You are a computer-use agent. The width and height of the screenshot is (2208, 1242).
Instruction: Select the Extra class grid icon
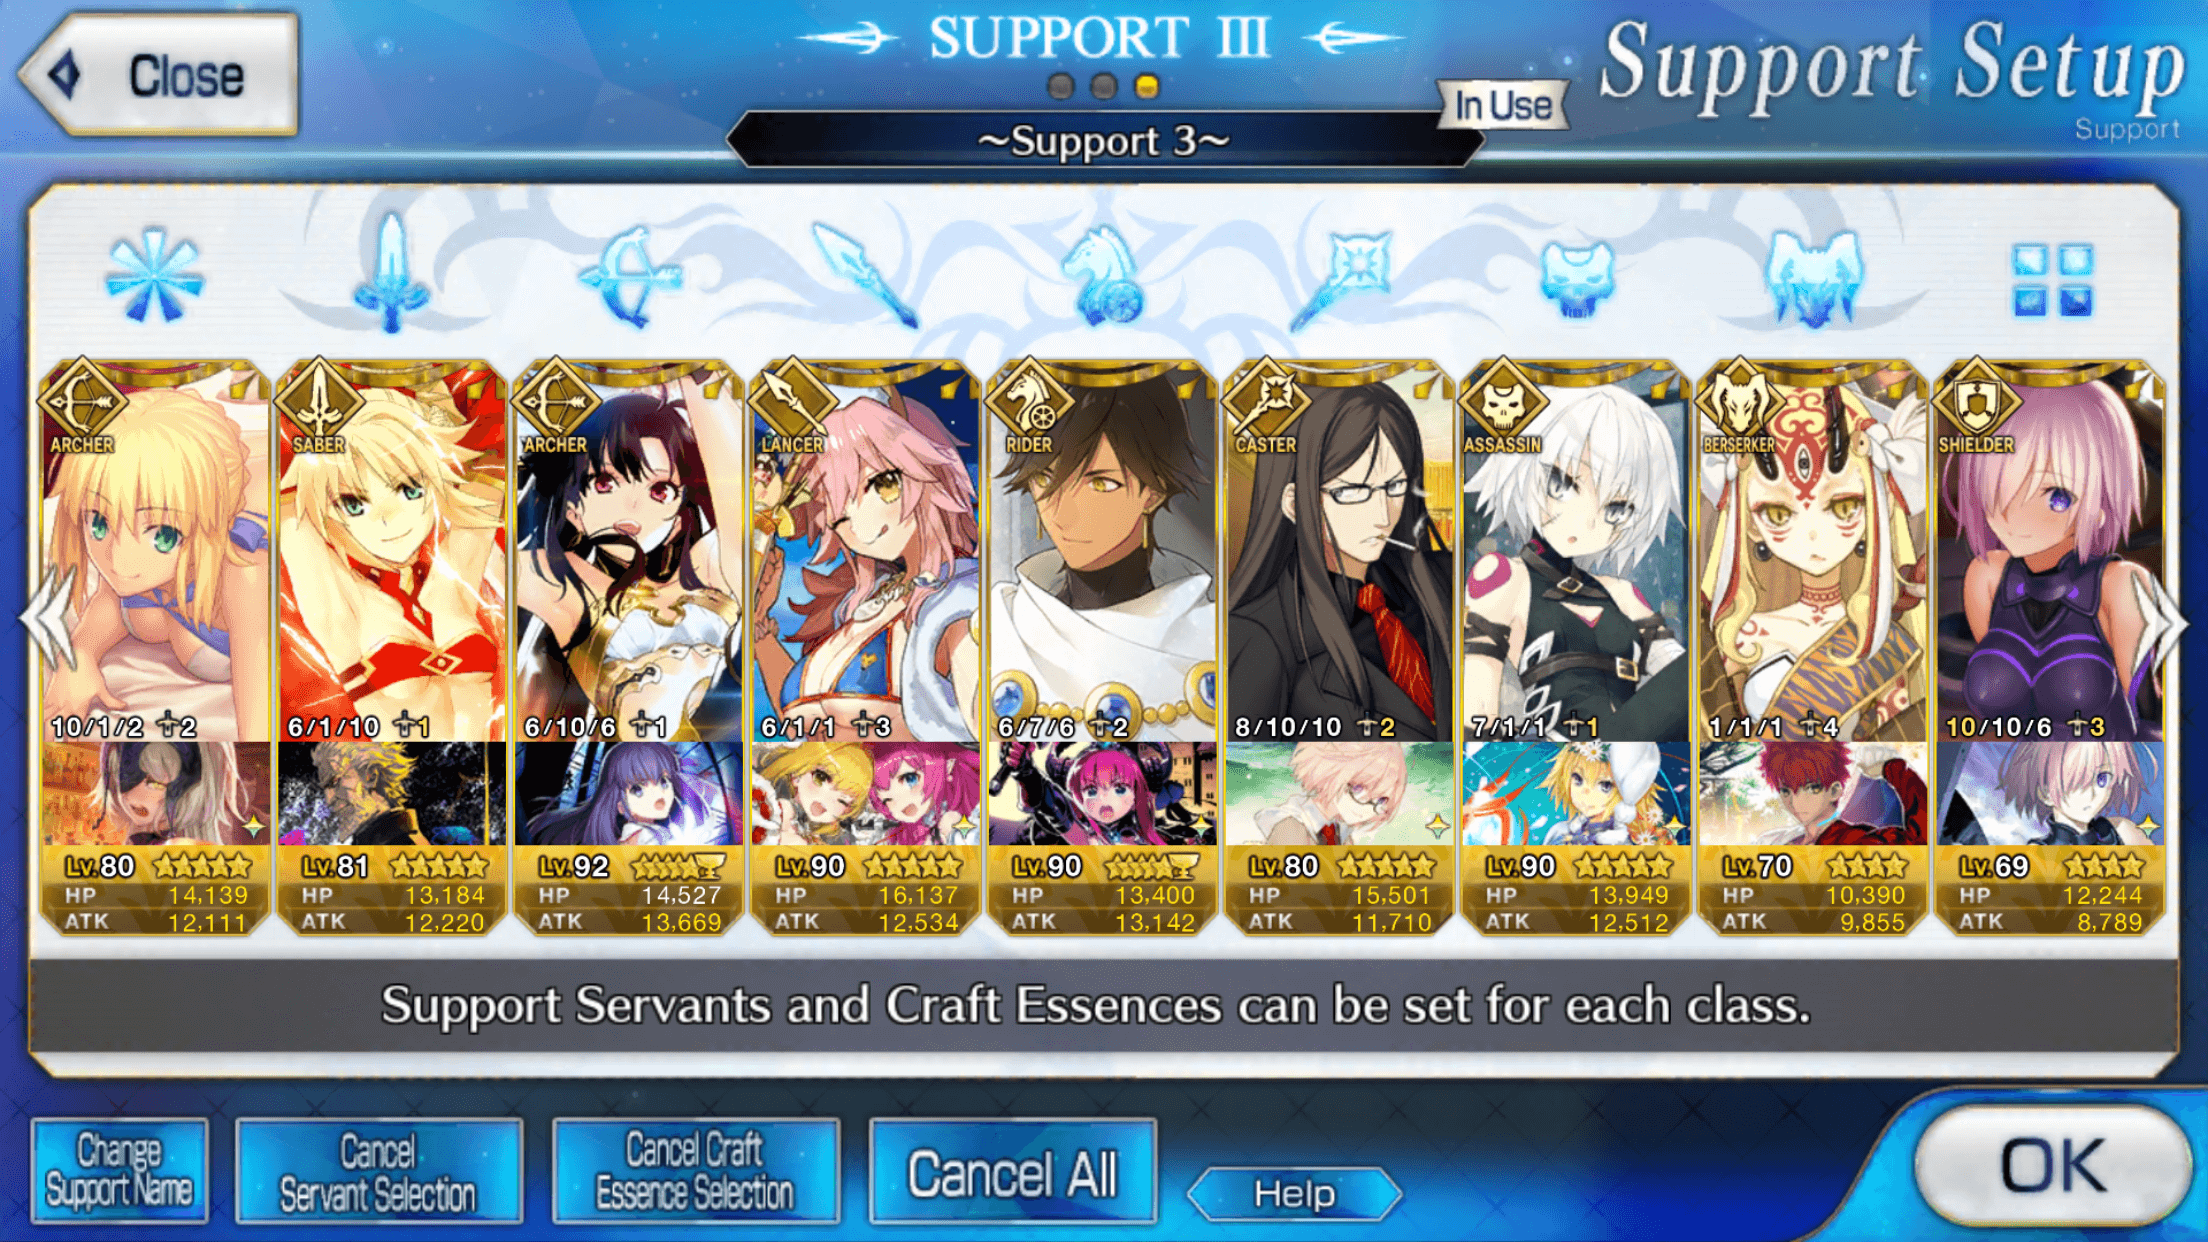pos(2052,280)
